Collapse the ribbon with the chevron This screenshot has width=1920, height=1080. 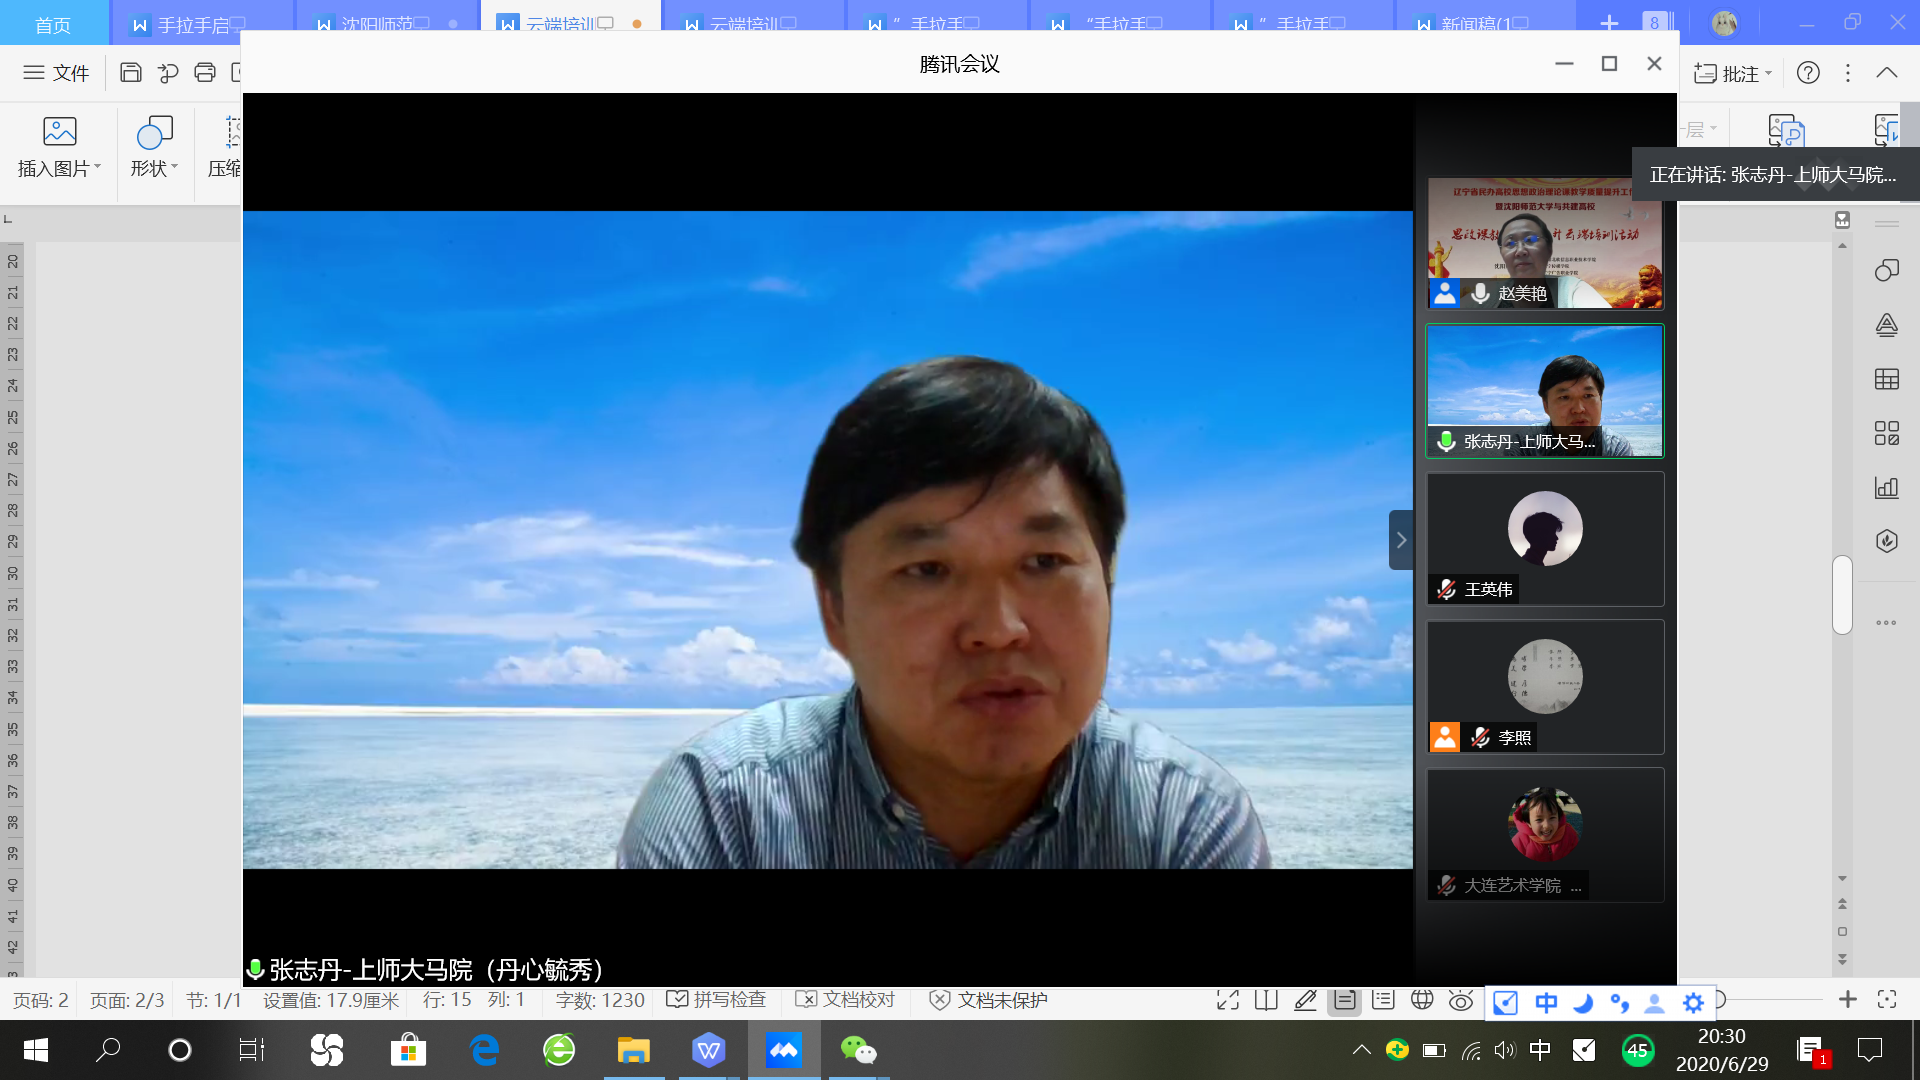(1887, 73)
